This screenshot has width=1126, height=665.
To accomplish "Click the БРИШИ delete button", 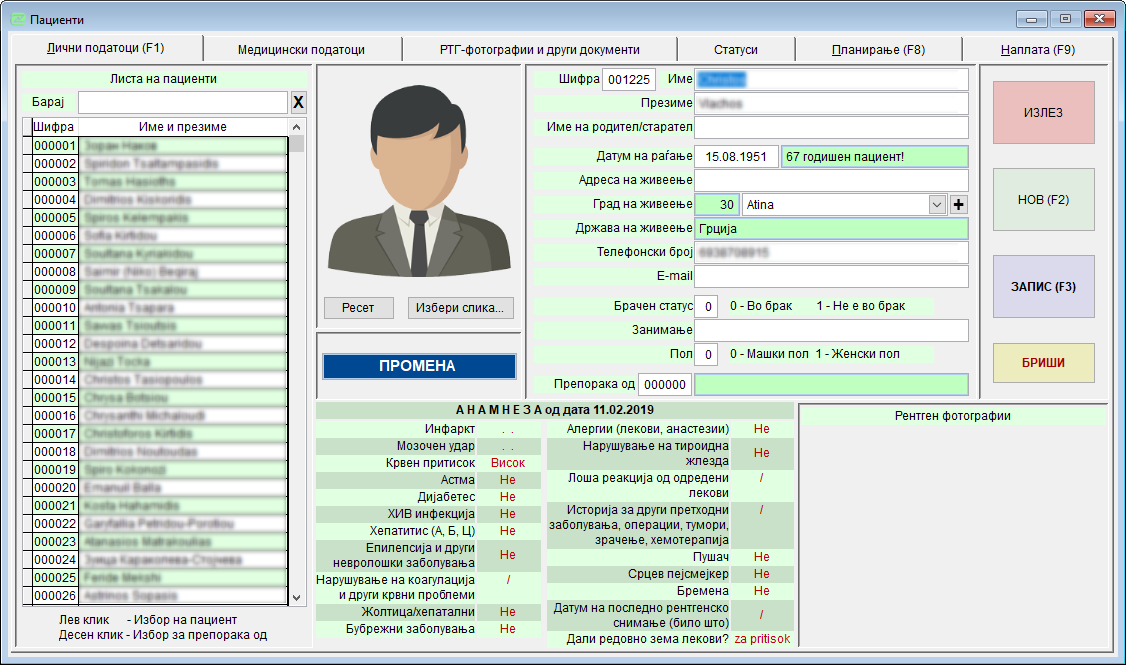I will point(1043,363).
